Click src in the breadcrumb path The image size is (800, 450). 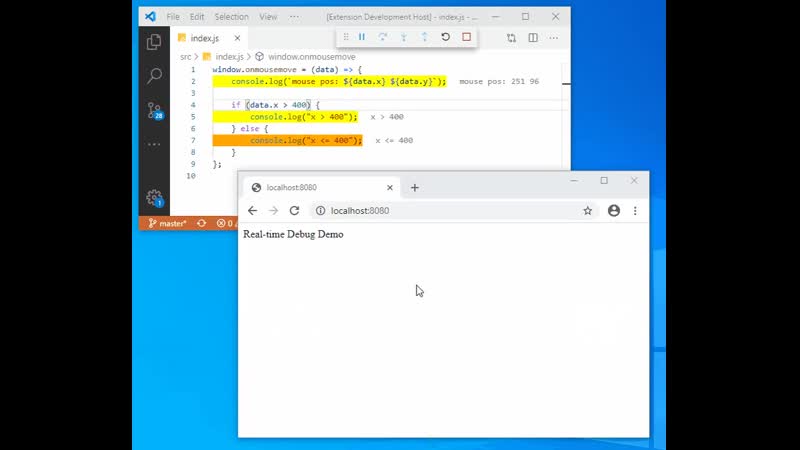pyautogui.click(x=186, y=57)
